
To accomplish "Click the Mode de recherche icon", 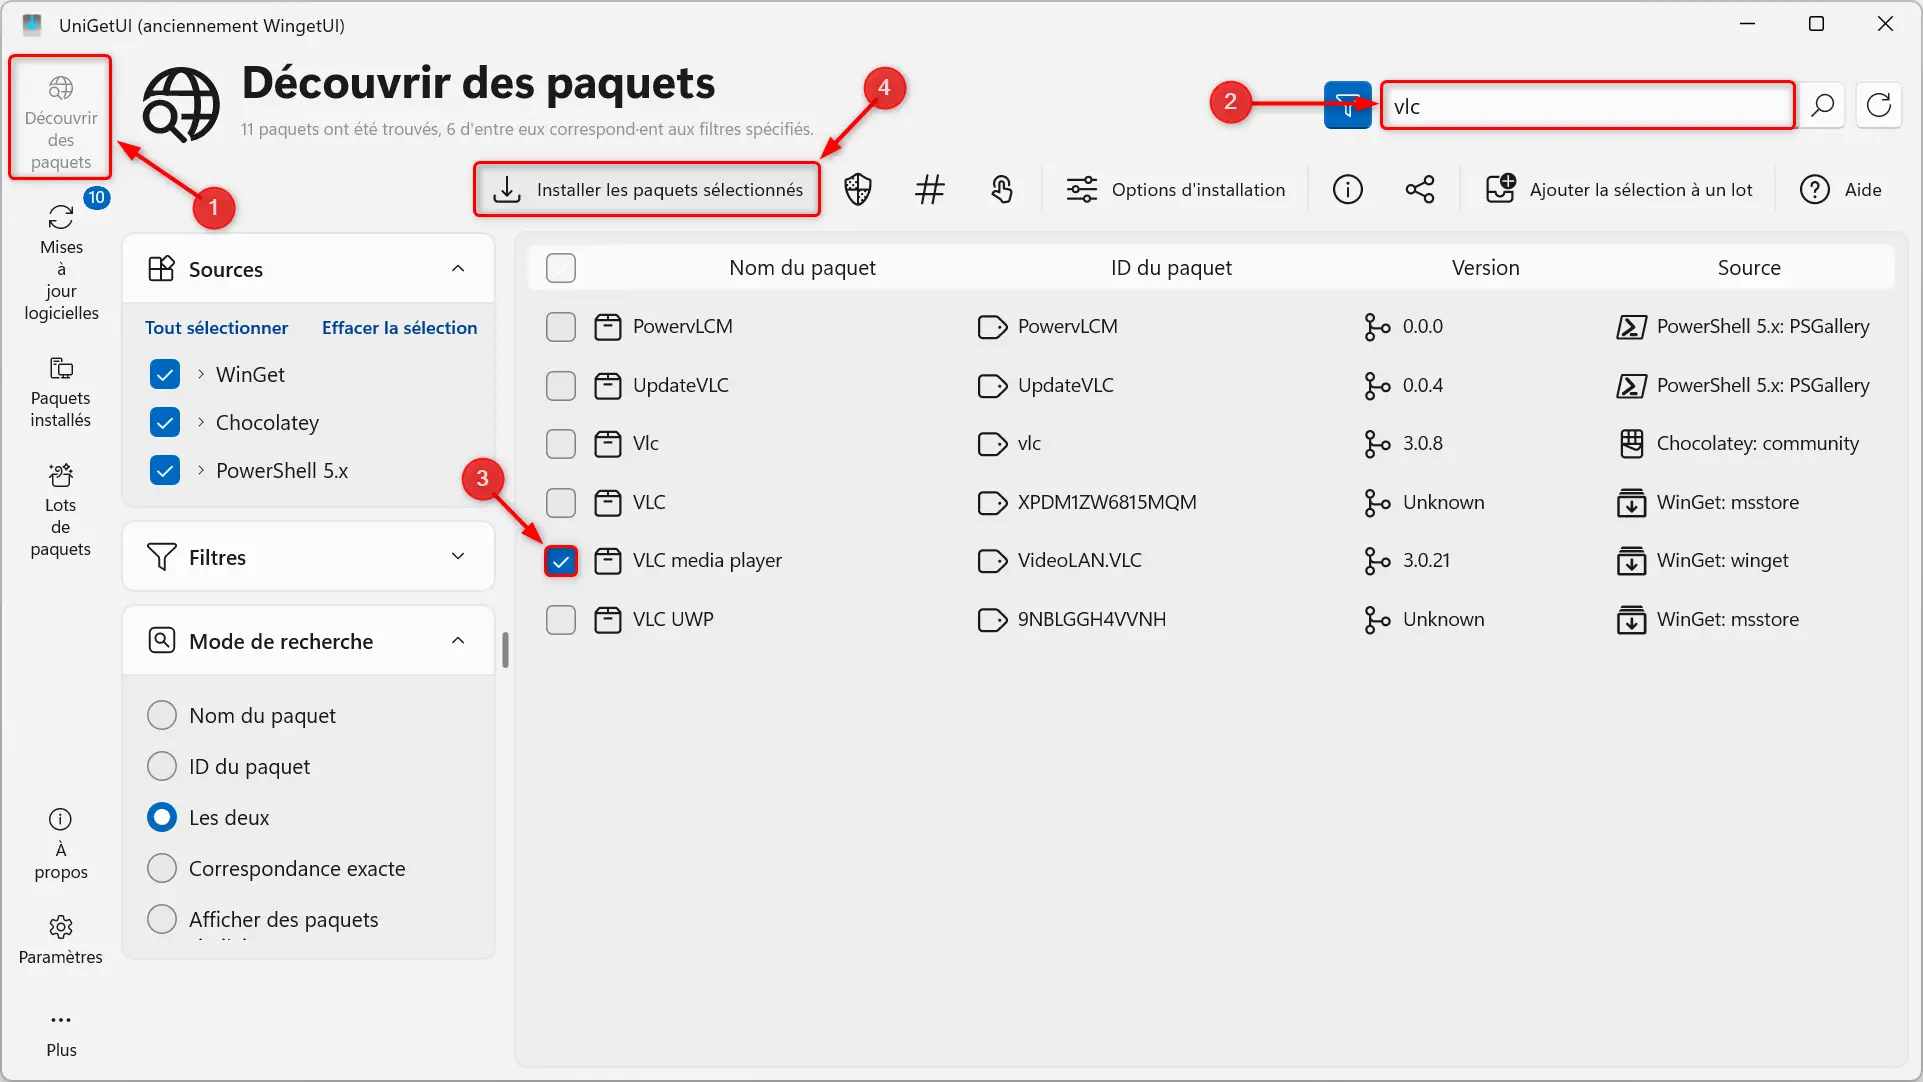I will (x=161, y=640).
